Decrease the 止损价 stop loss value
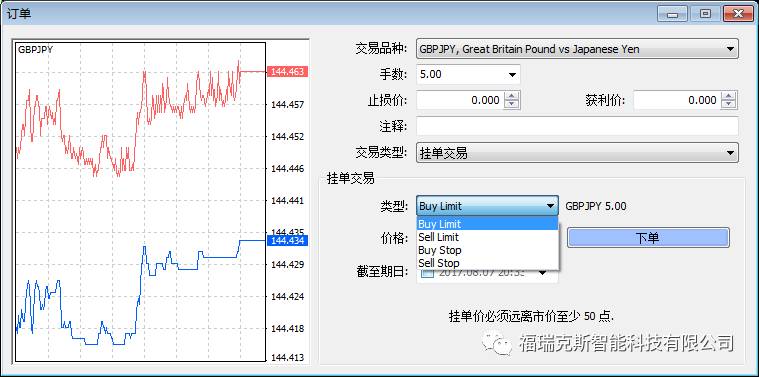 pos(512,105)
